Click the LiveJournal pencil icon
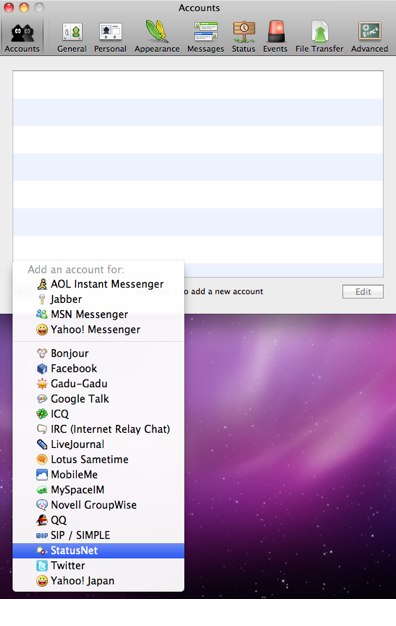This screenshot has width=396, height=626. (x=42, y=444)
